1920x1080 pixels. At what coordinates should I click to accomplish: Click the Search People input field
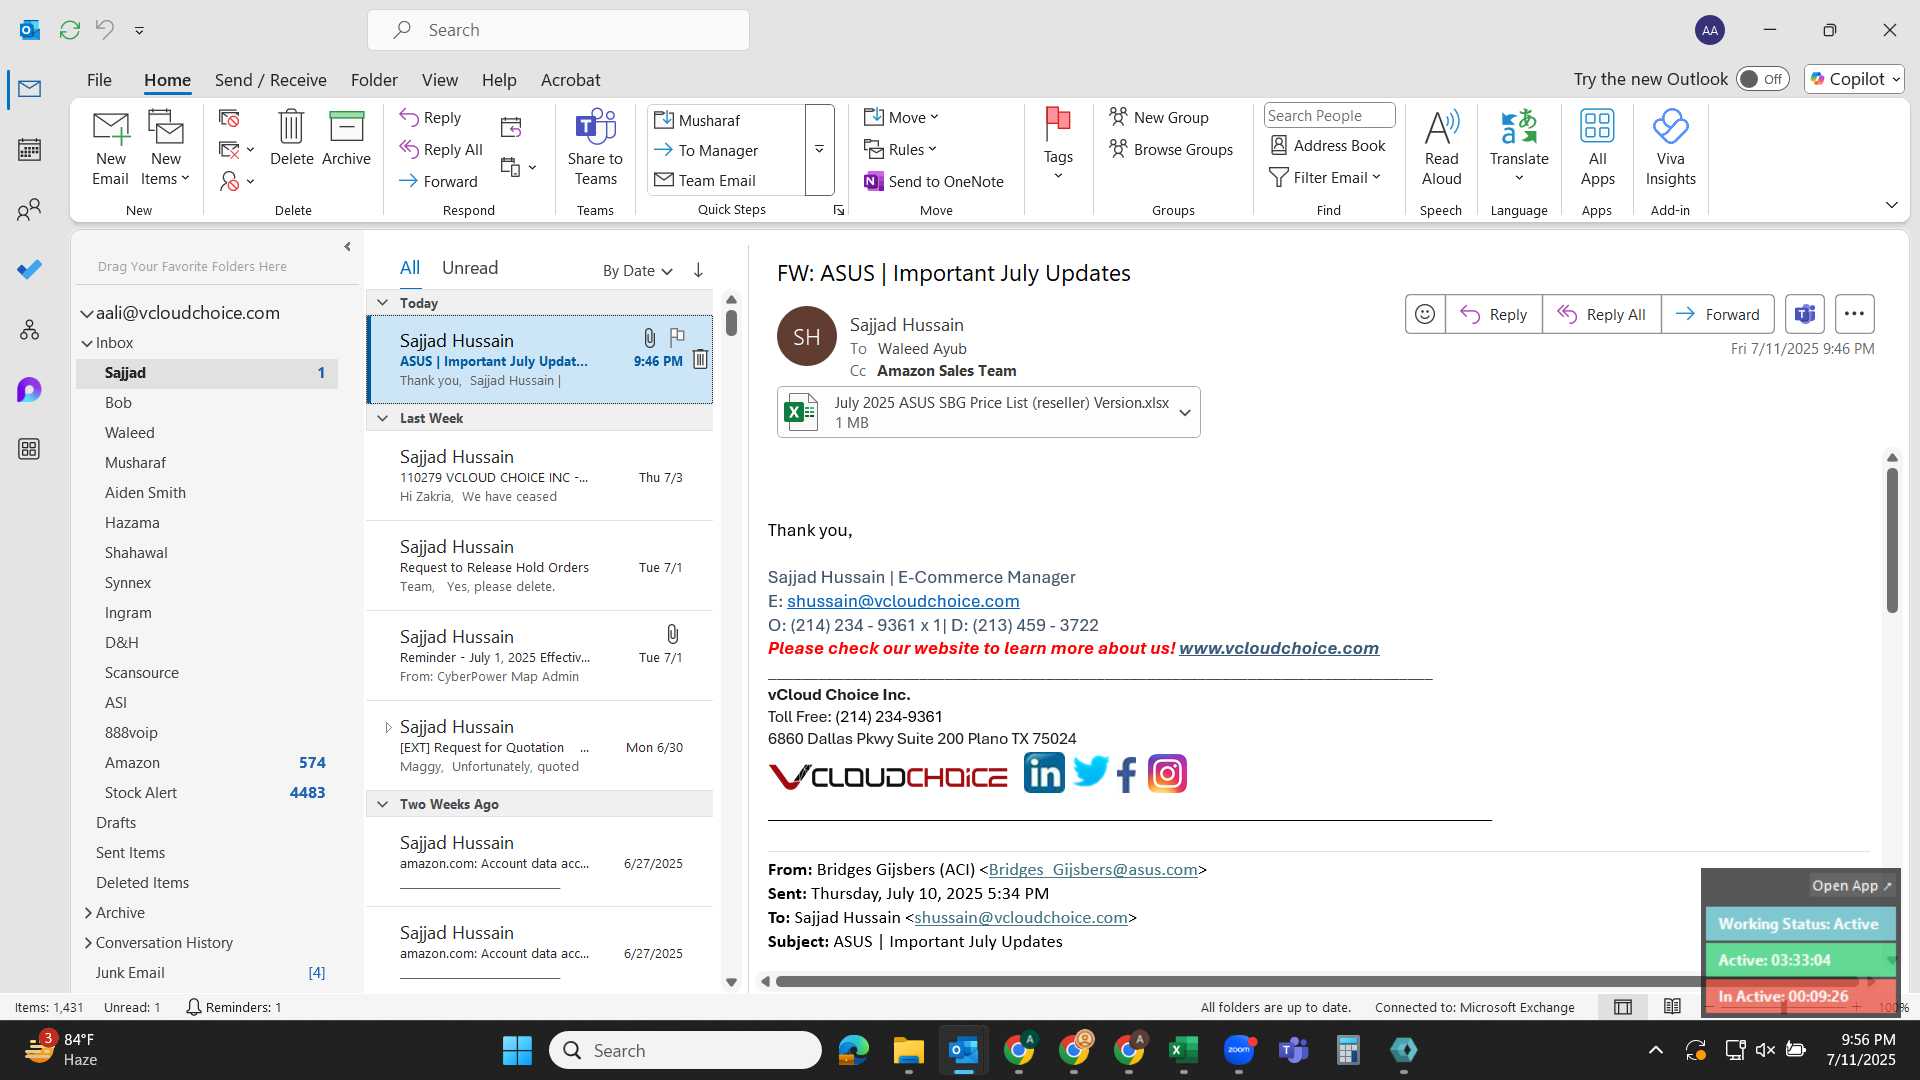pos(1329,115)
